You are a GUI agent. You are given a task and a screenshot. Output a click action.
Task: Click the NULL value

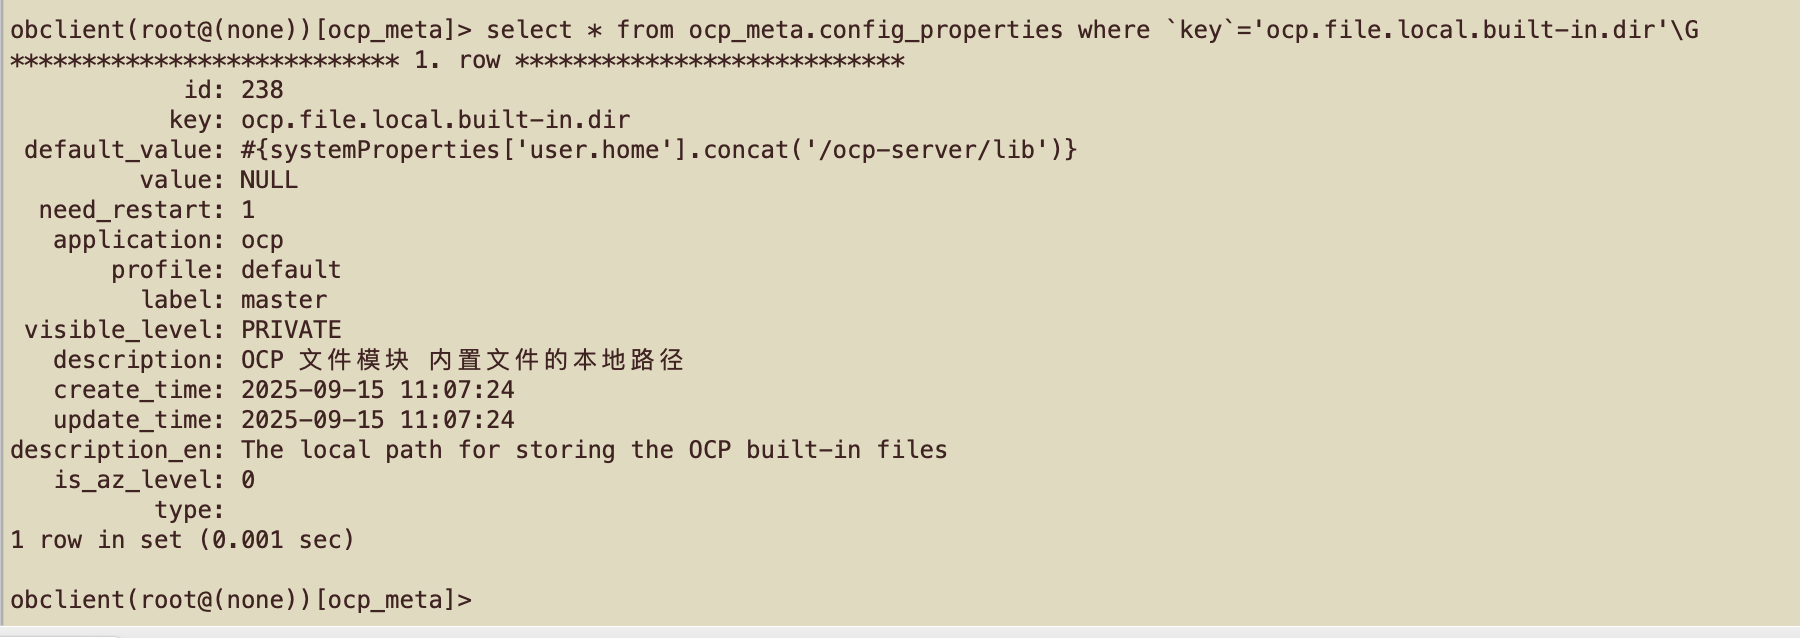(269, 180)
